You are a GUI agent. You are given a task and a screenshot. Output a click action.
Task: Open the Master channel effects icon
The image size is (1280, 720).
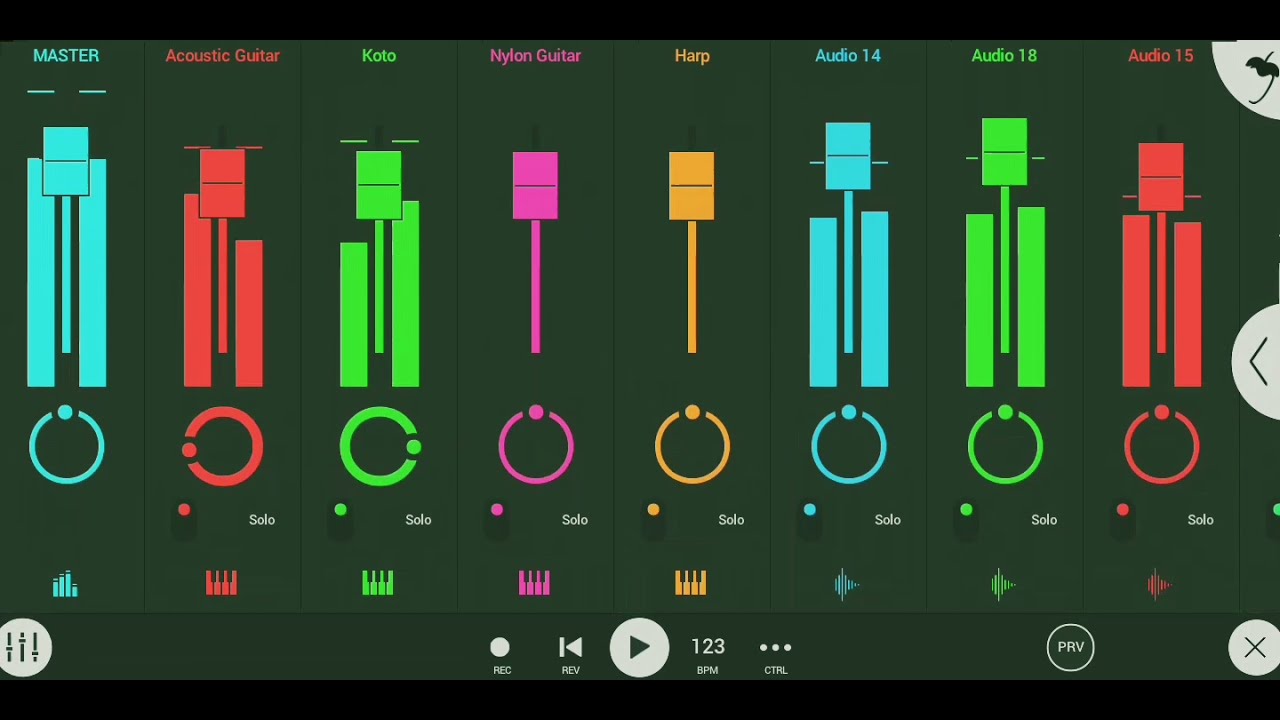(x=65, y=583)
